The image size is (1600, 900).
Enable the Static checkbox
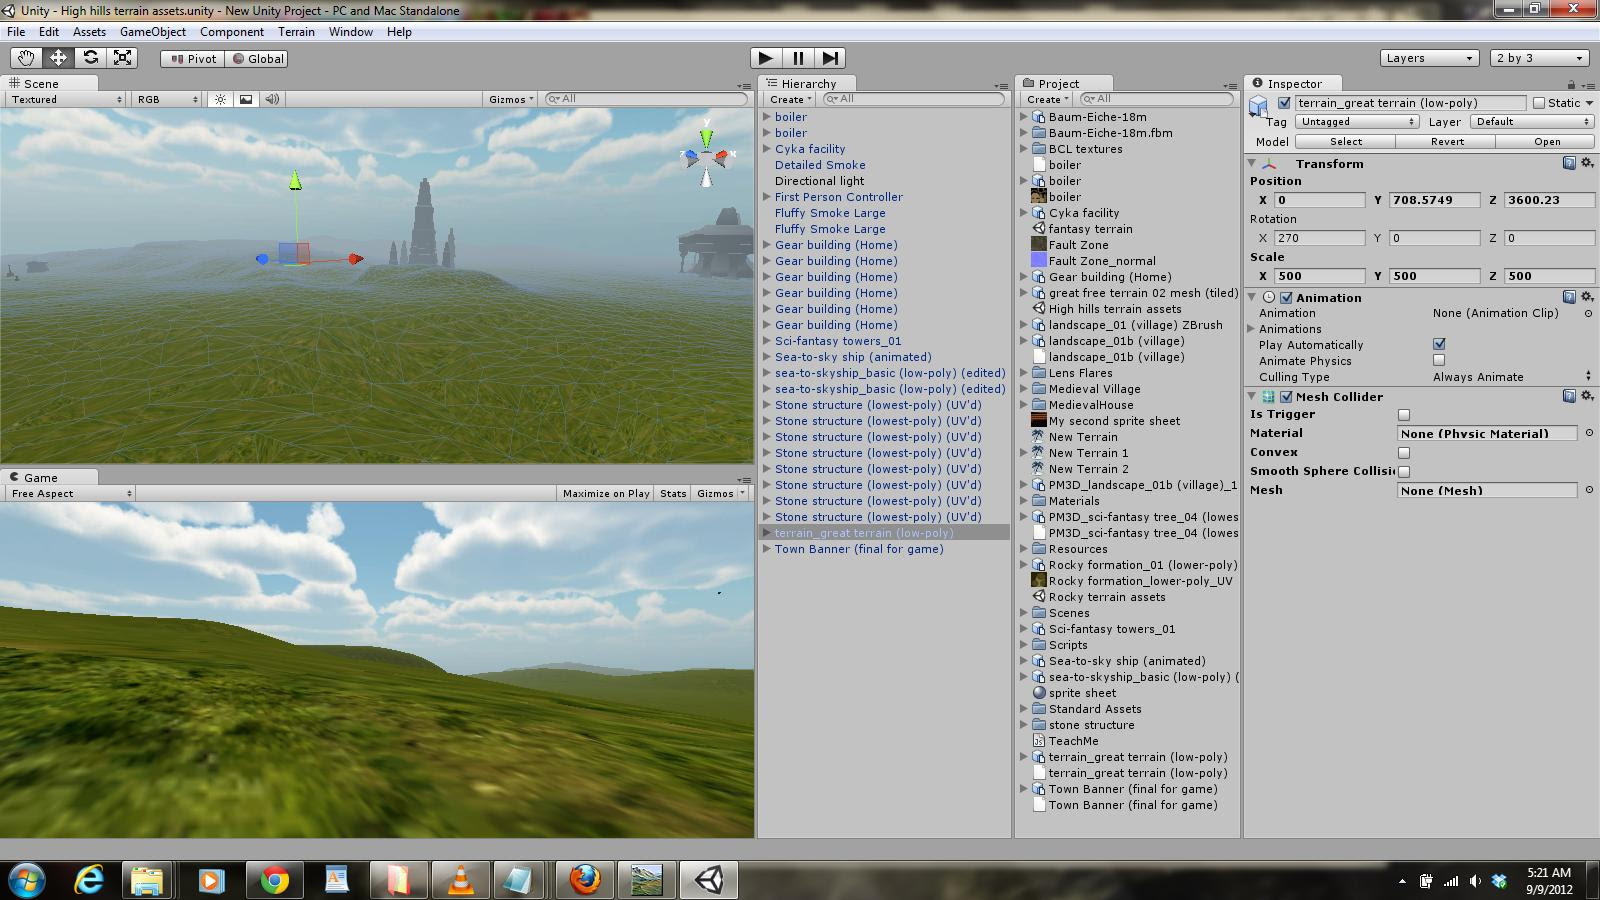point(1539,103)
